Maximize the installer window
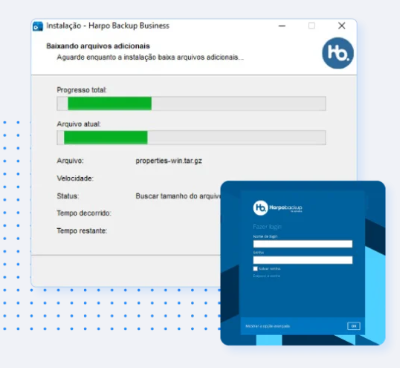 click(311, 26)
